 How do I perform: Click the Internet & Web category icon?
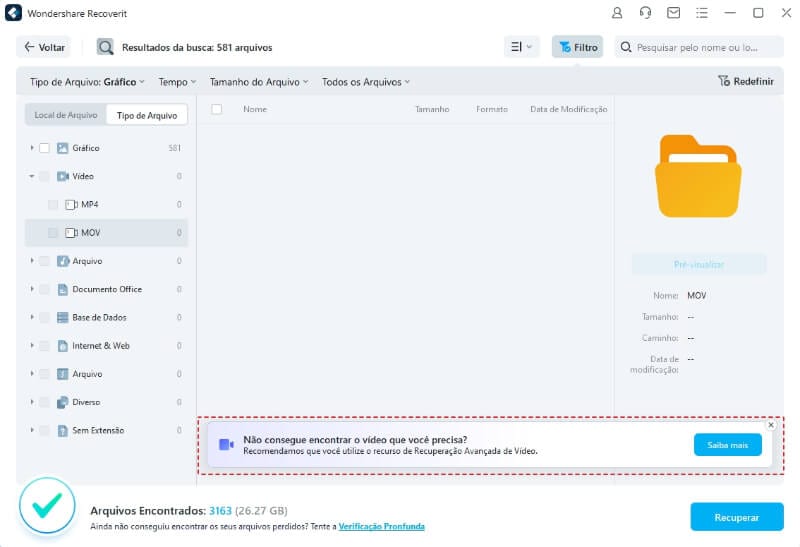click(x=62, y=346)
